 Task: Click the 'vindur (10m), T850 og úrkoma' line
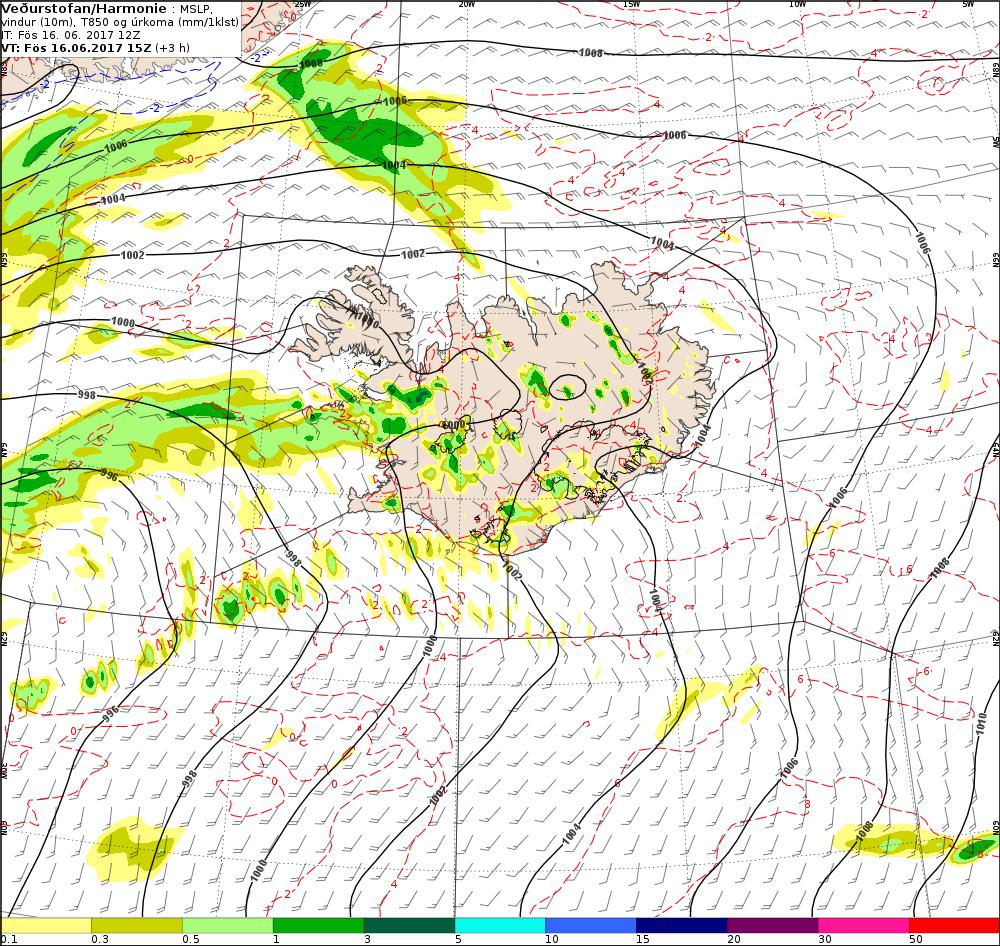click(x=121, y=22)
